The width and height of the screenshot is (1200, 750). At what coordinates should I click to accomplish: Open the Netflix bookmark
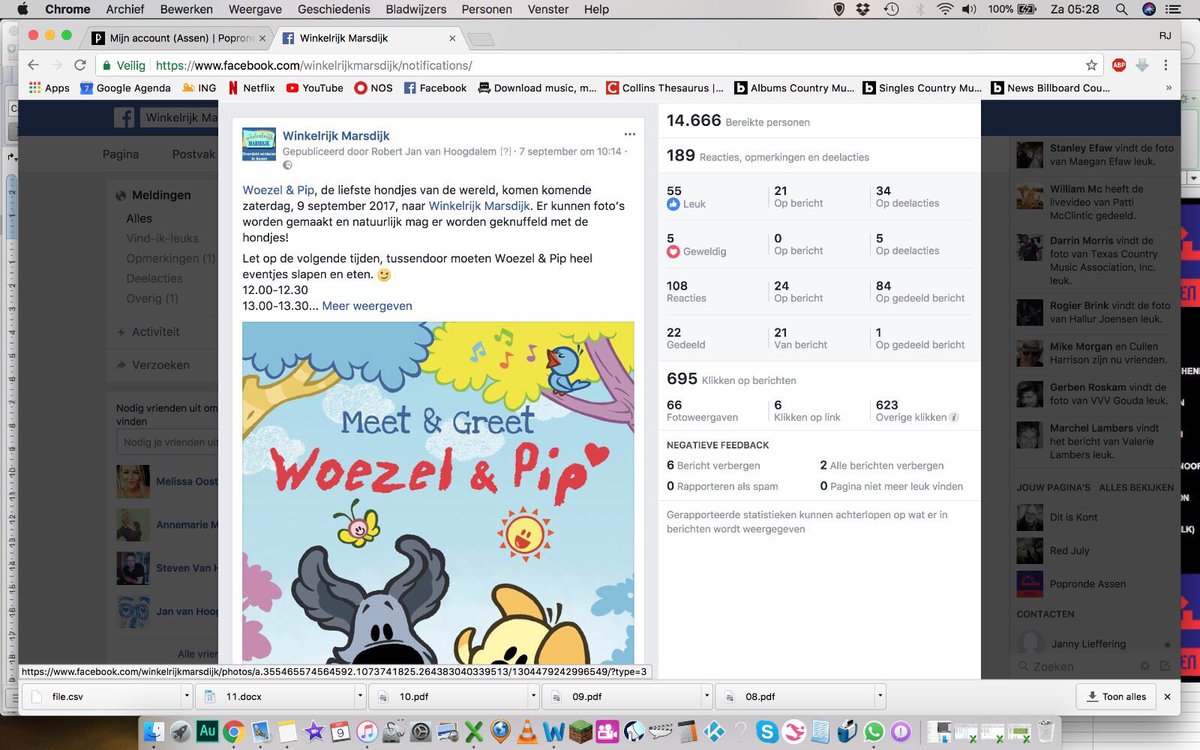pyautogui.click(x=250, y=88)
